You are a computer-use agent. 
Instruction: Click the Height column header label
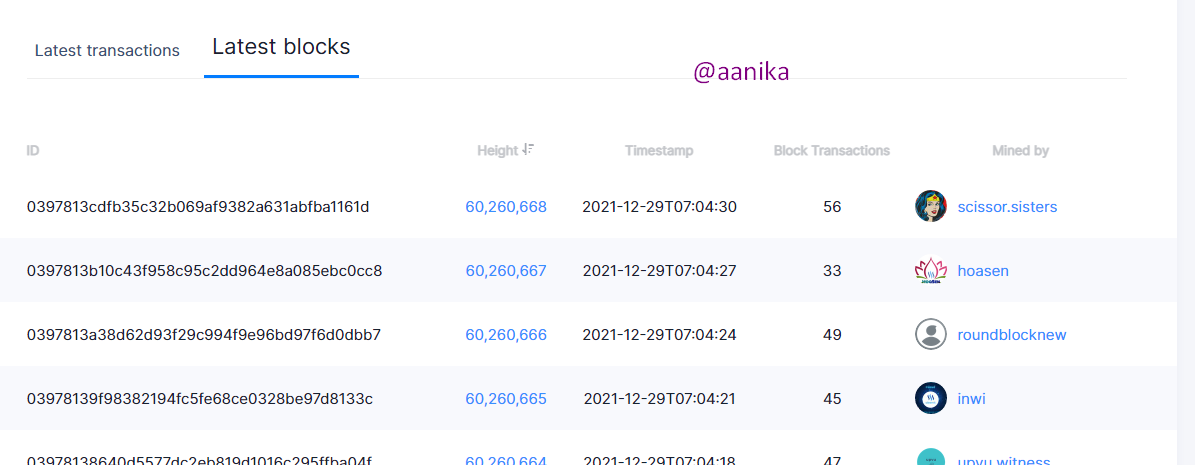tap(498, 151)
